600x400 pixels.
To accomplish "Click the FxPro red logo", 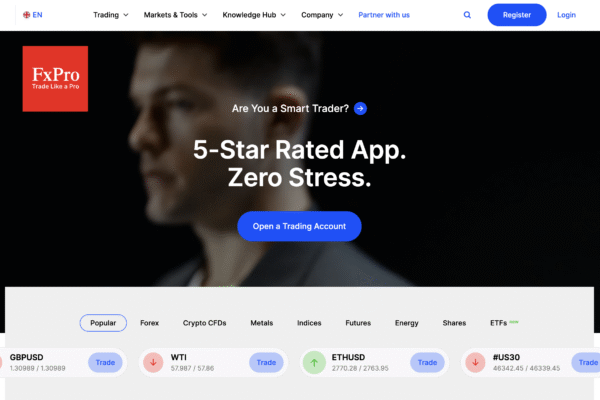I will pyautogui.click(x=55, y=79).
